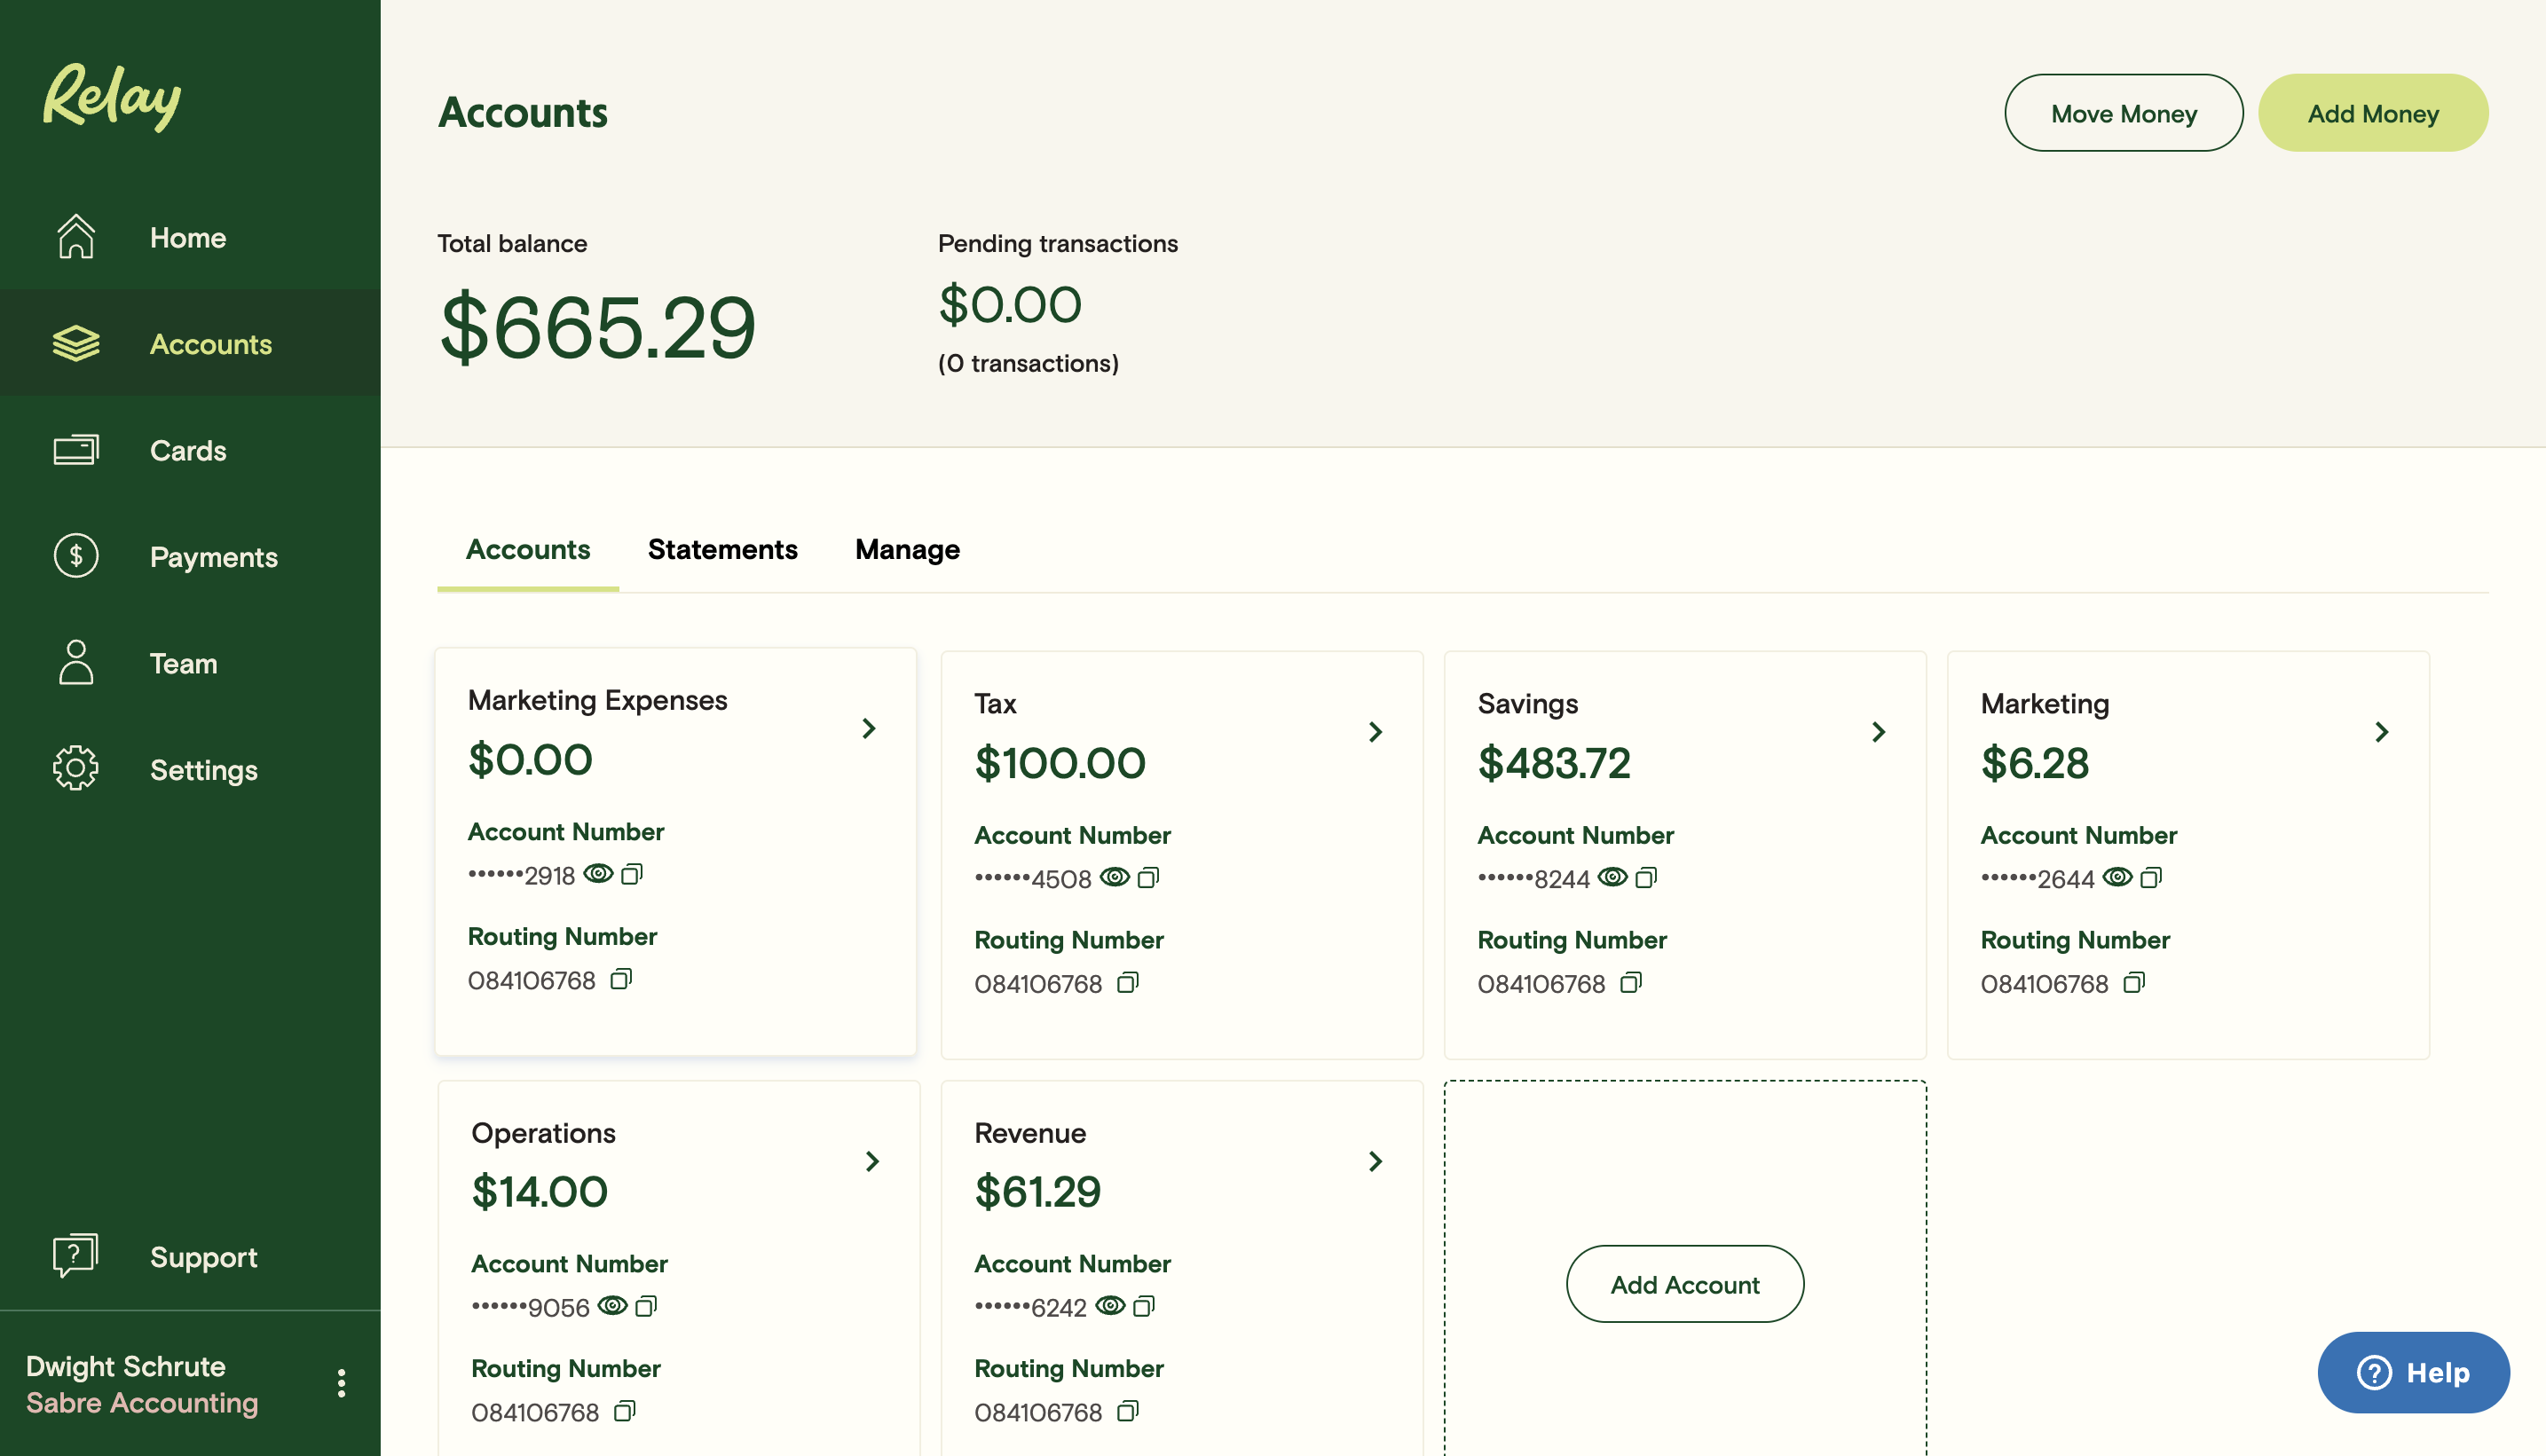Switch to the Statements tab
The image size is (2546, 1456).
coord(722,549)
